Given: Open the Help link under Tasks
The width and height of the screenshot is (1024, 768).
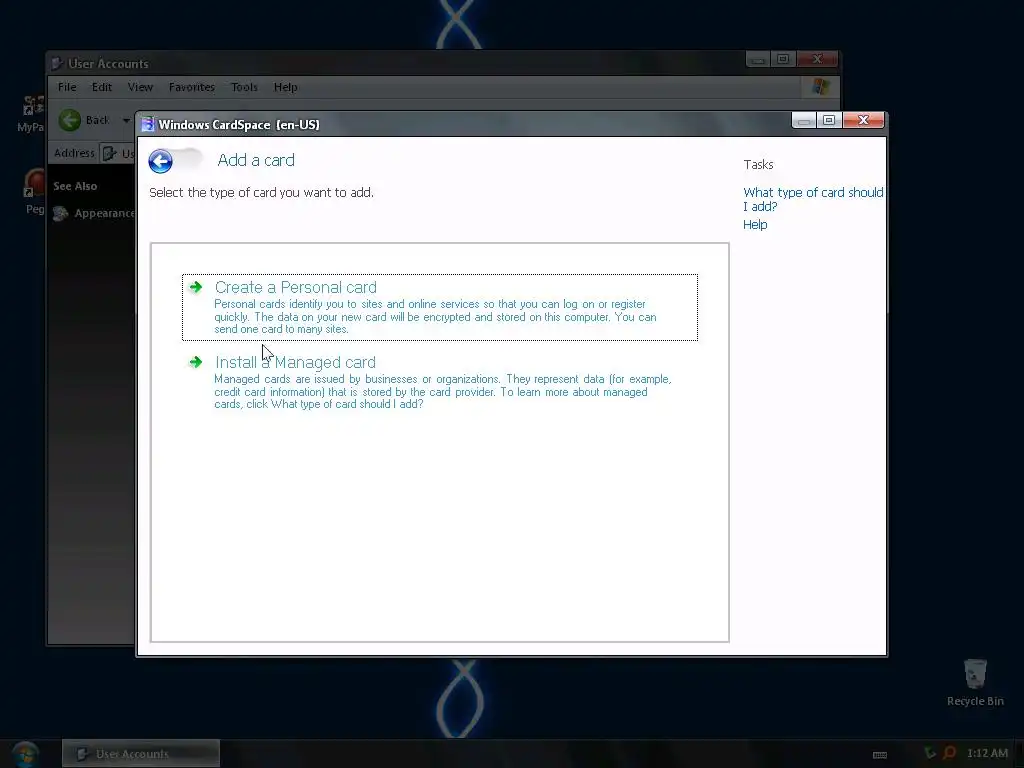Looking at the screenshot, I should [755, 224].
